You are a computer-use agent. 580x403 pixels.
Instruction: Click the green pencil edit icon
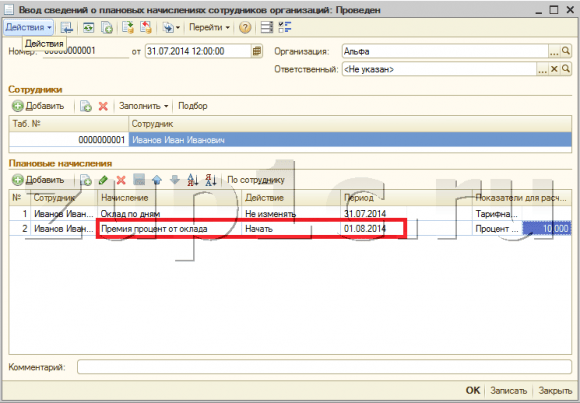(x=103, y=180)
